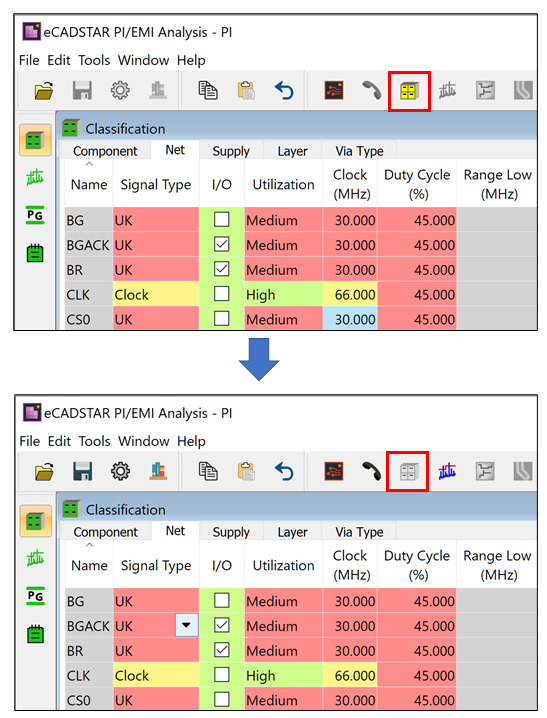Click black phone handset in bottom window
This screenshot has width=547, height=718.
372,471
